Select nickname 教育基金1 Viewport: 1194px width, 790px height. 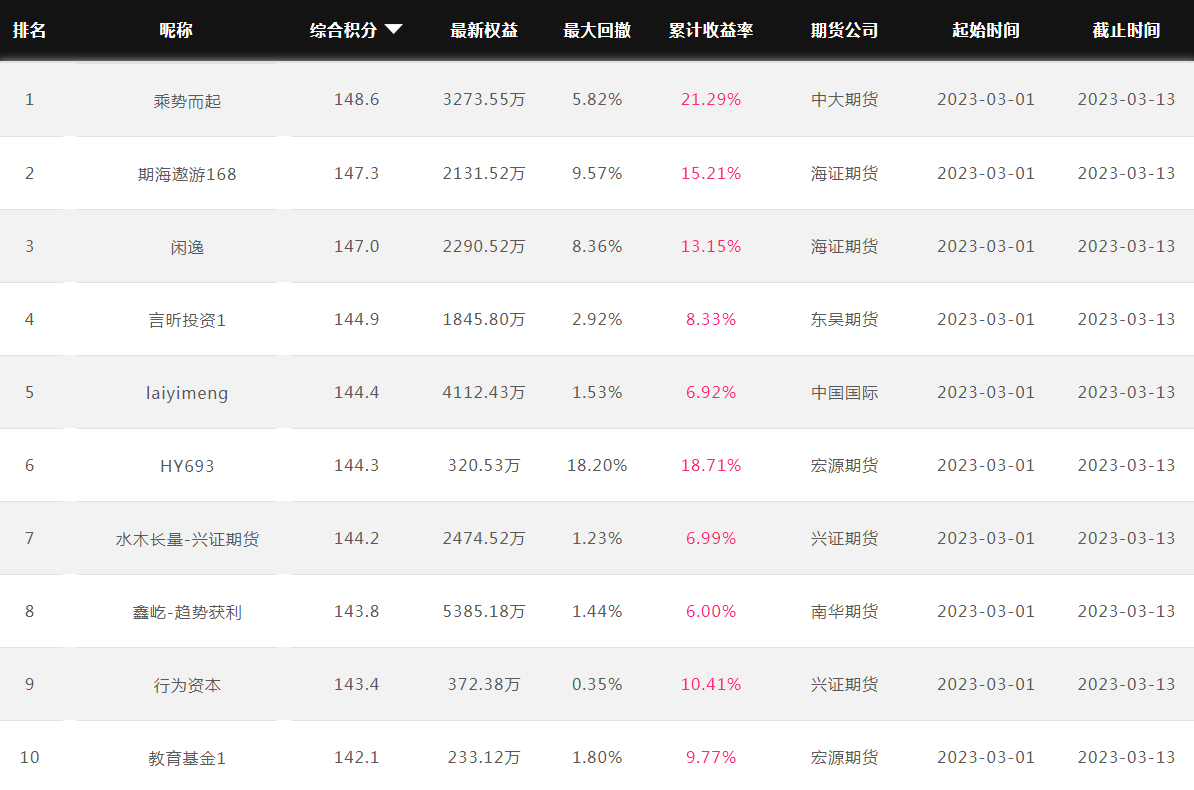click(x=187, y=759)
